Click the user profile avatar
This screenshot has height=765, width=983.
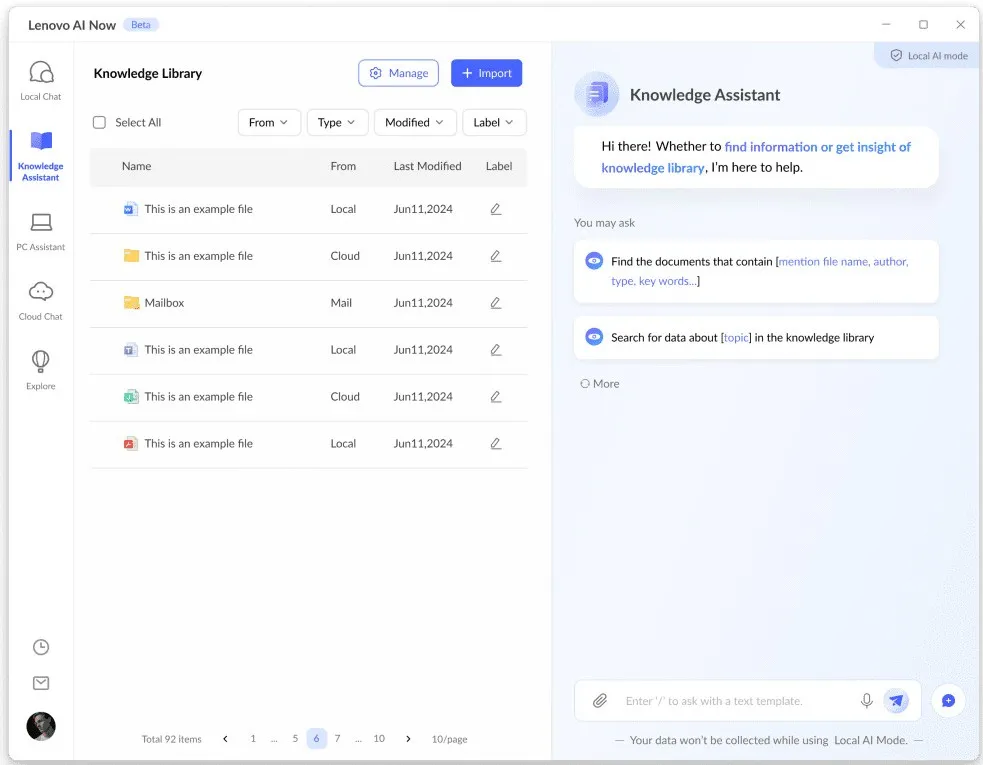click(x=41, y=726)
